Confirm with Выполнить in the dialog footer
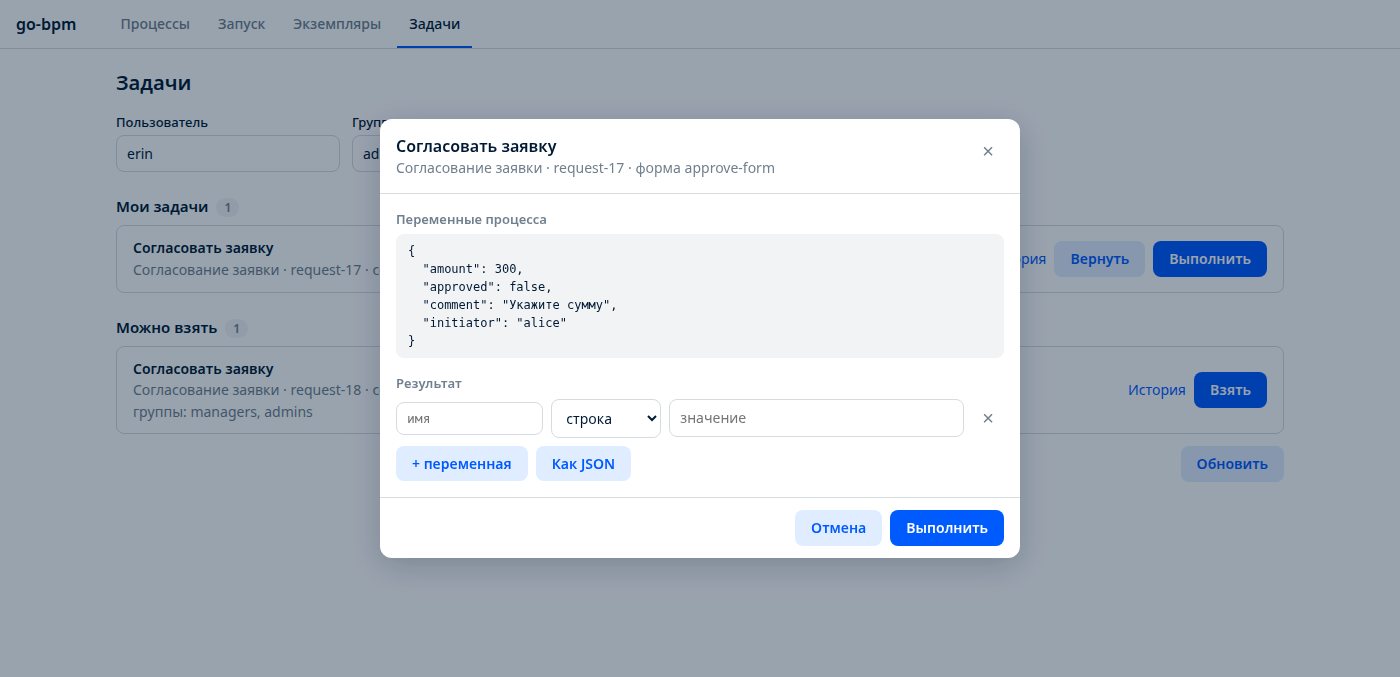This screenshot has height=677, width=1400. [947, 528]
